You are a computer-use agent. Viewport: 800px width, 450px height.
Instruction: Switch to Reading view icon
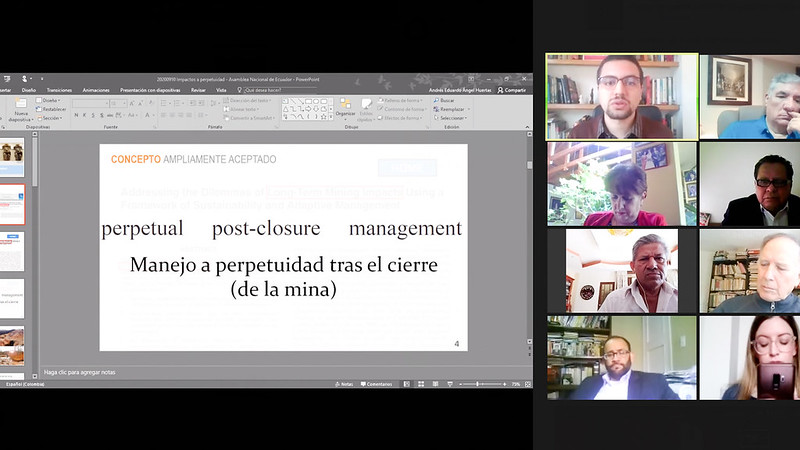click(435, 384)
